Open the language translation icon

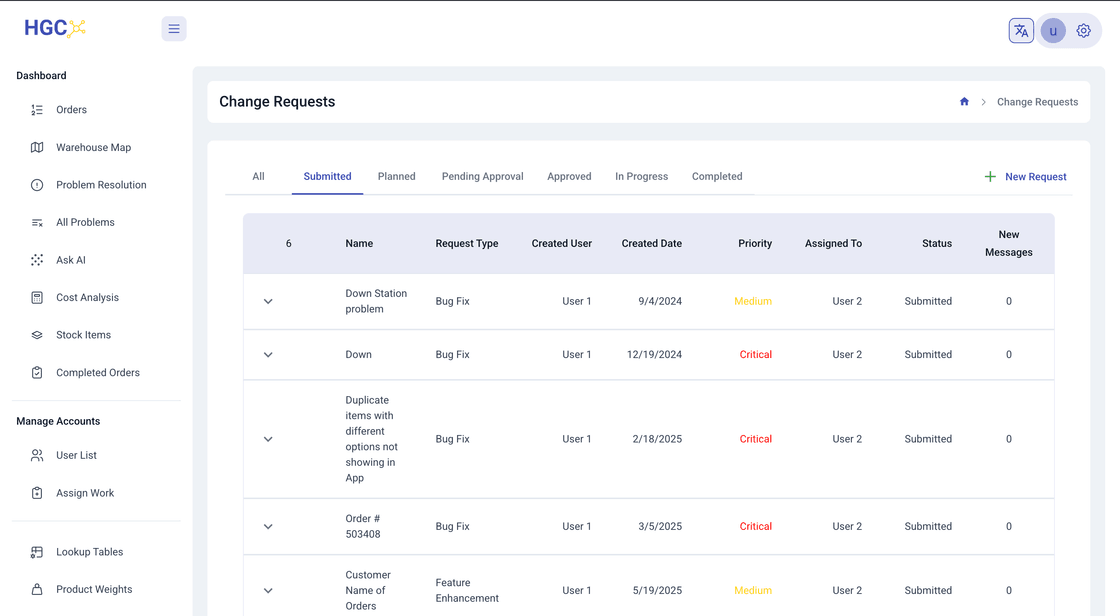coord(1021,31)
